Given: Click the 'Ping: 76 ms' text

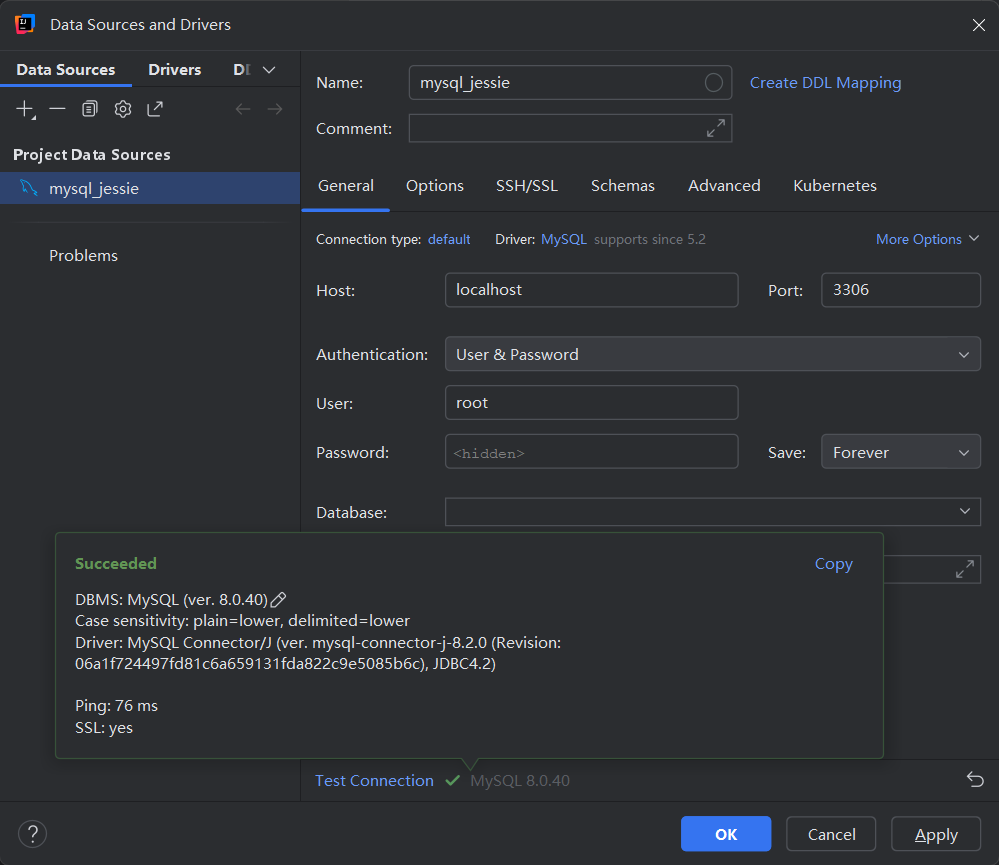Looking at the screenshot, I should coord(117,706).
